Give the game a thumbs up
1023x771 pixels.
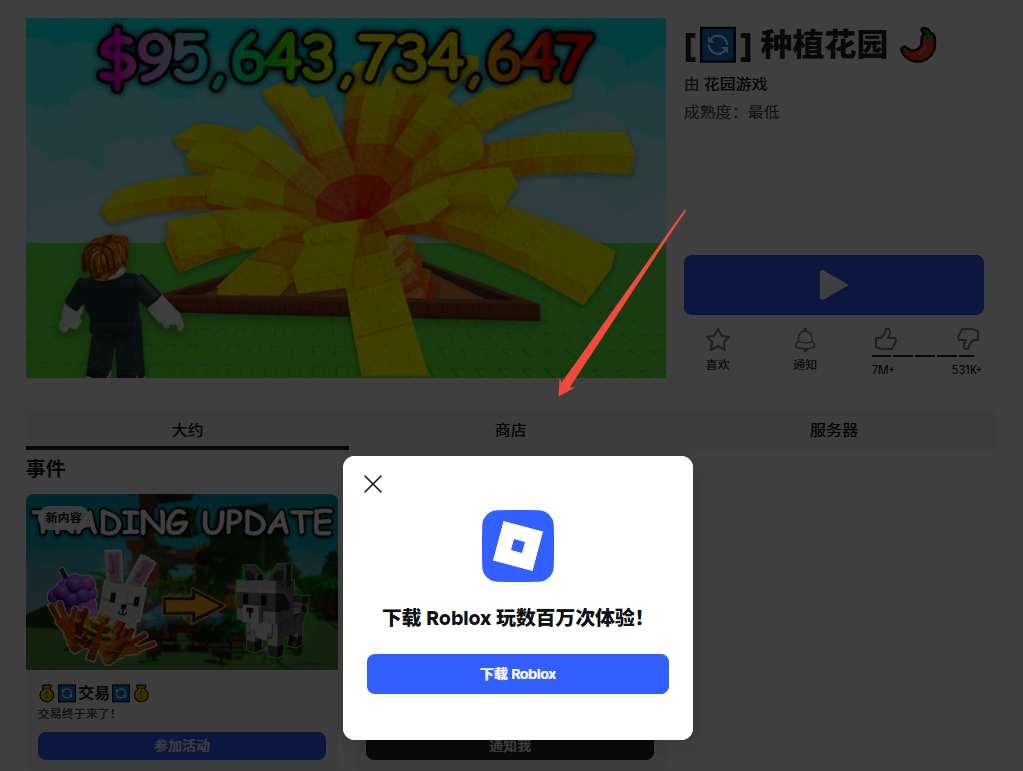(884, 340)
